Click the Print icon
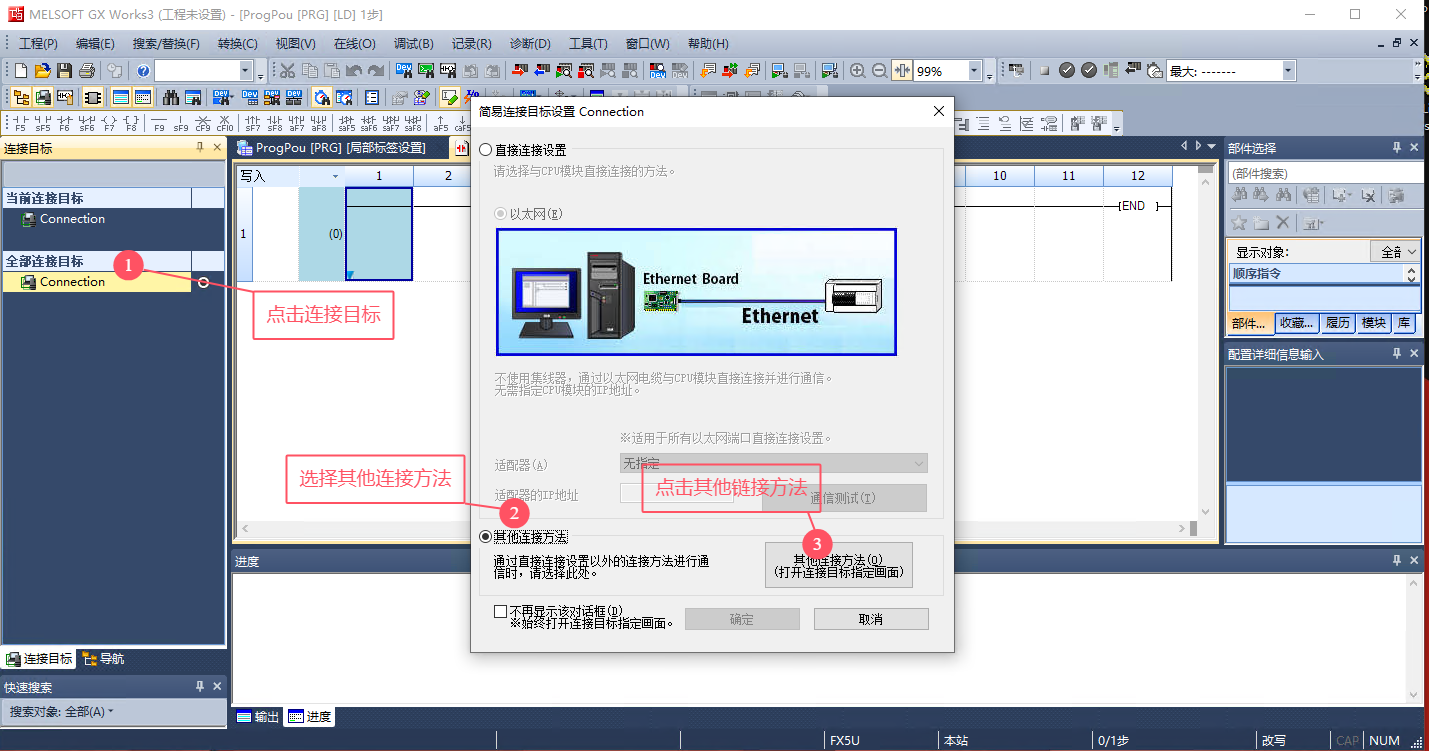 click(x=86, y=71)
